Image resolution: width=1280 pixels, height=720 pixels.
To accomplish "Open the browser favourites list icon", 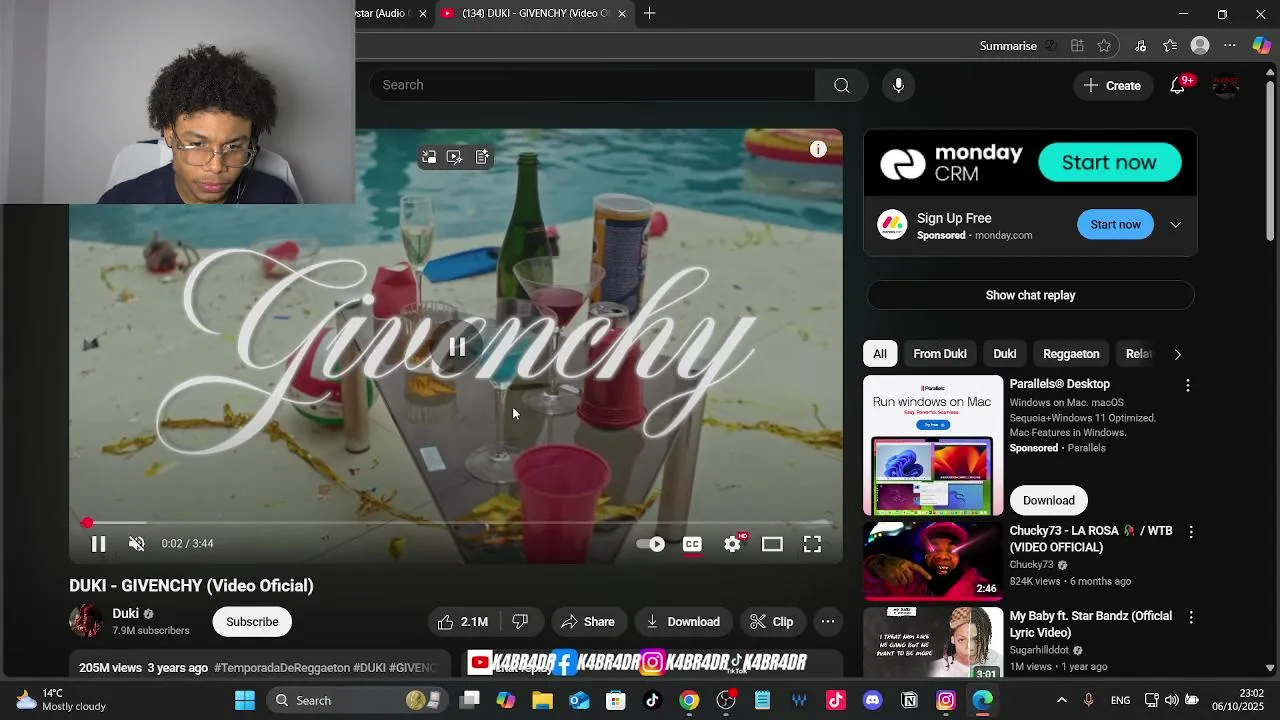I will click(1170, 46).
